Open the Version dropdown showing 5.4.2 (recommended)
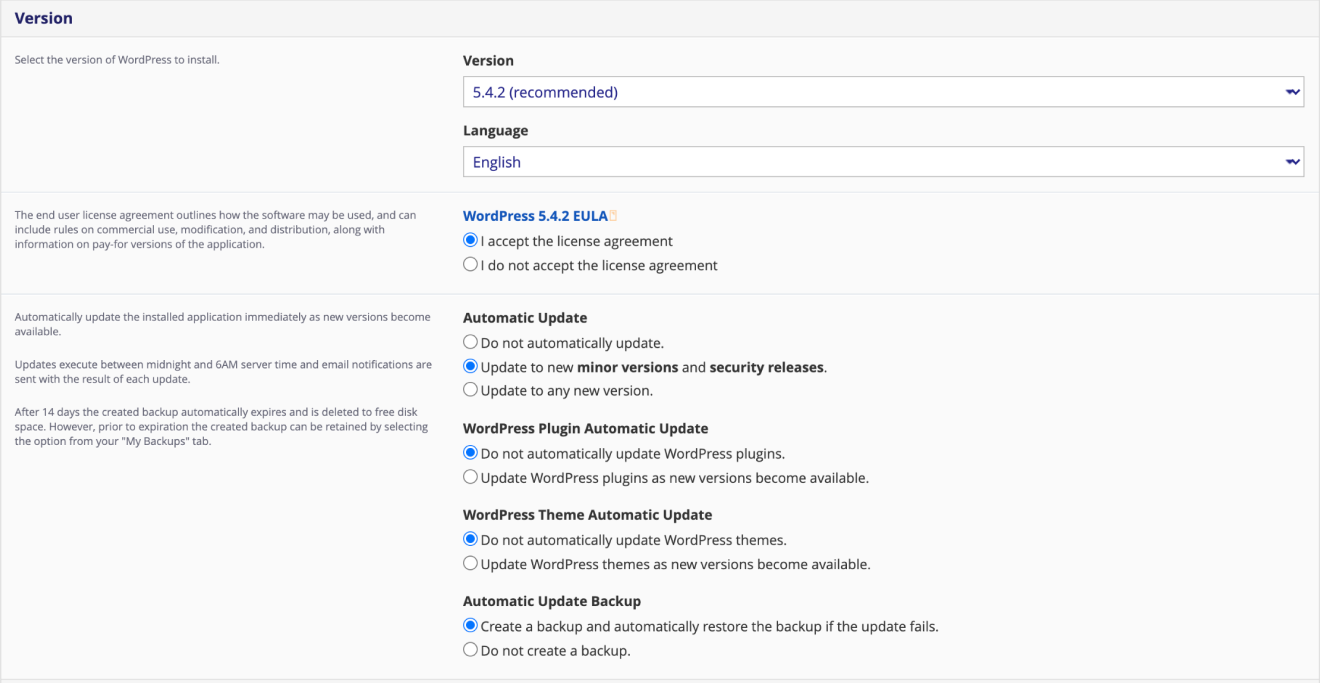The height and width of the screenshot is (684, 1320). 883,92
